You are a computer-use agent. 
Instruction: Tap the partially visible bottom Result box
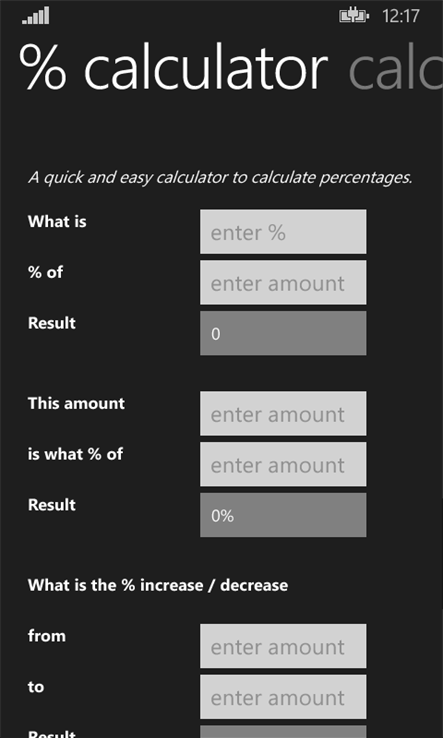283,732
